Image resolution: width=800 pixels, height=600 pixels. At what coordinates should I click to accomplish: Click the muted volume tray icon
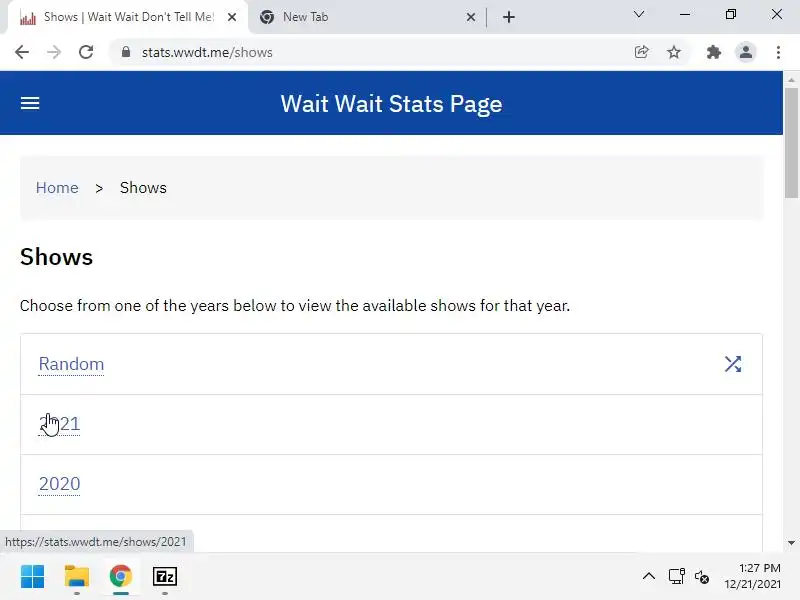click(x=702, y=577)
